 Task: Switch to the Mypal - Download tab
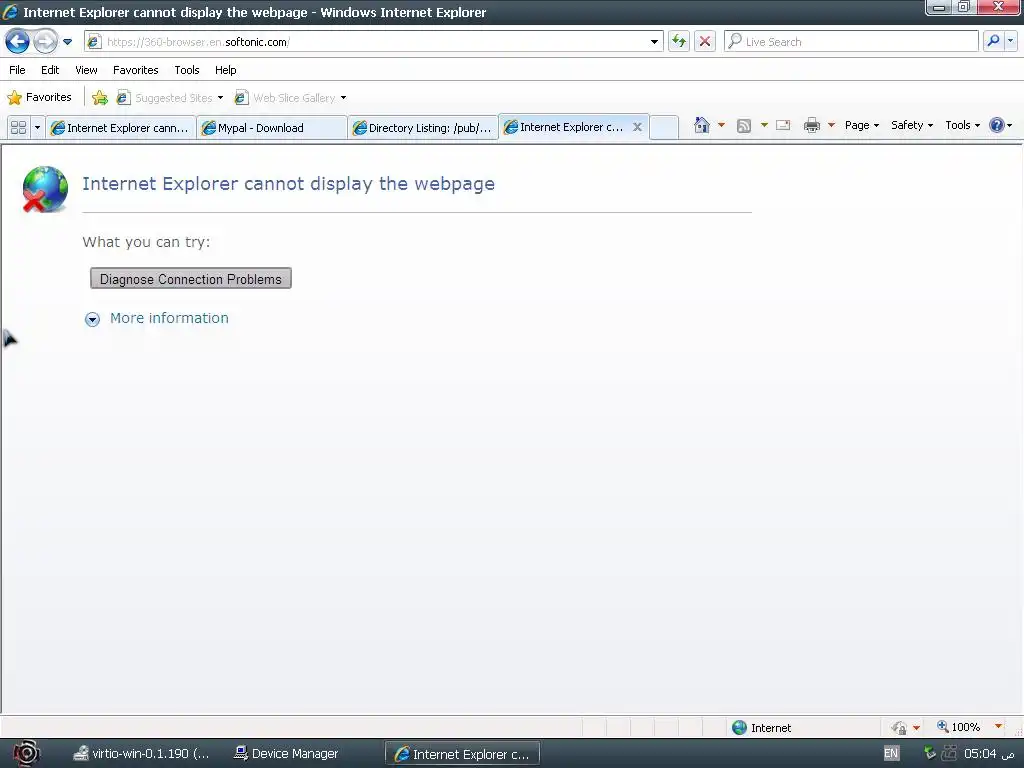tap(272, 128)
